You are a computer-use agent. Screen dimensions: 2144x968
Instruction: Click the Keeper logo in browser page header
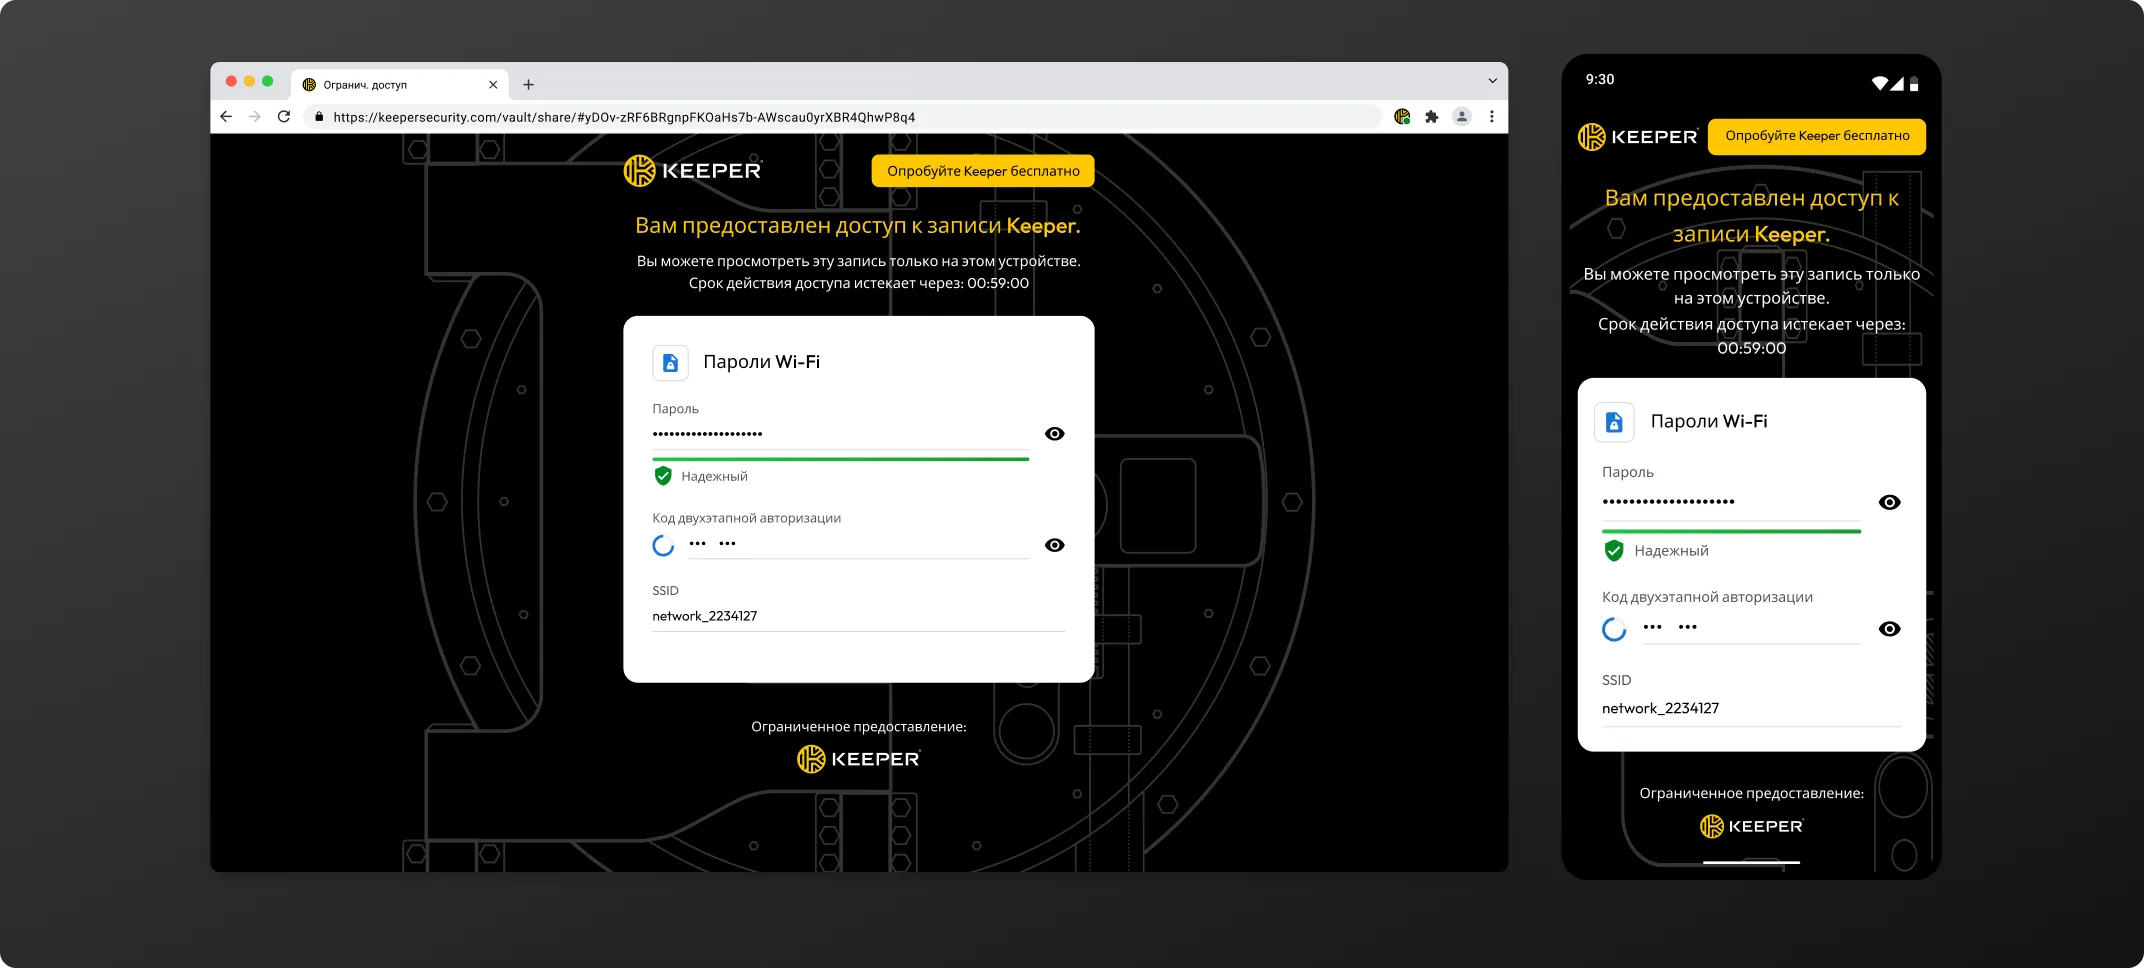click(x=693, y=171)
